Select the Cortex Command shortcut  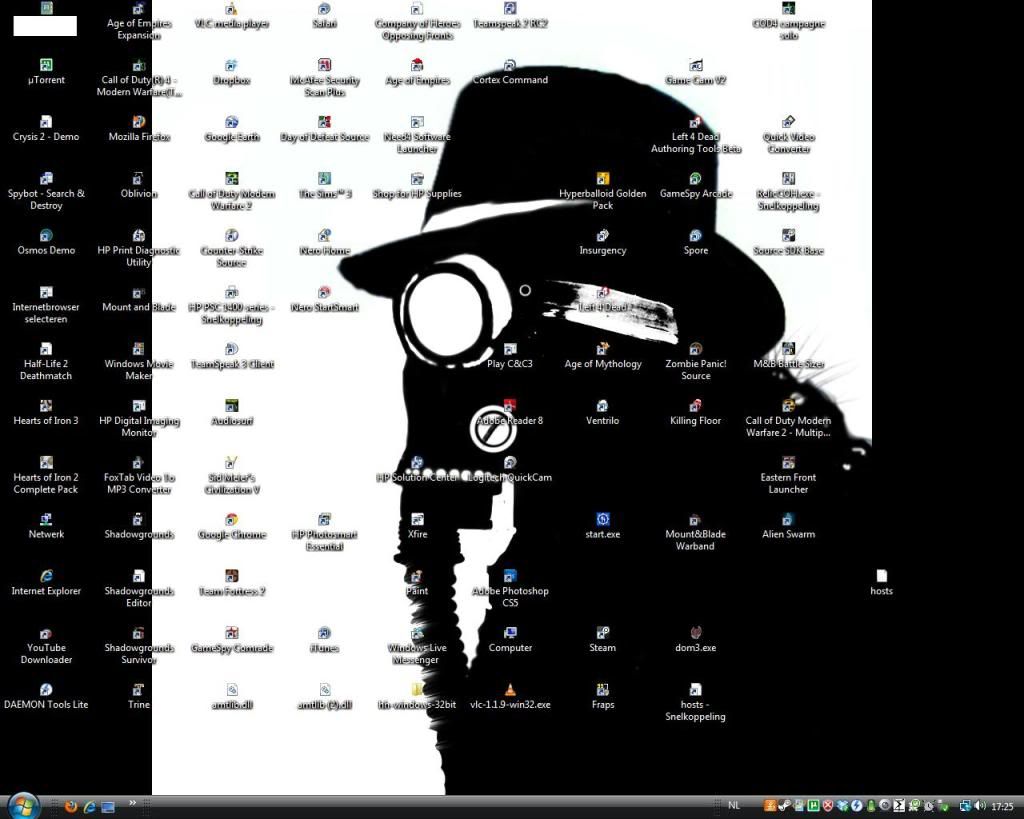510,72
